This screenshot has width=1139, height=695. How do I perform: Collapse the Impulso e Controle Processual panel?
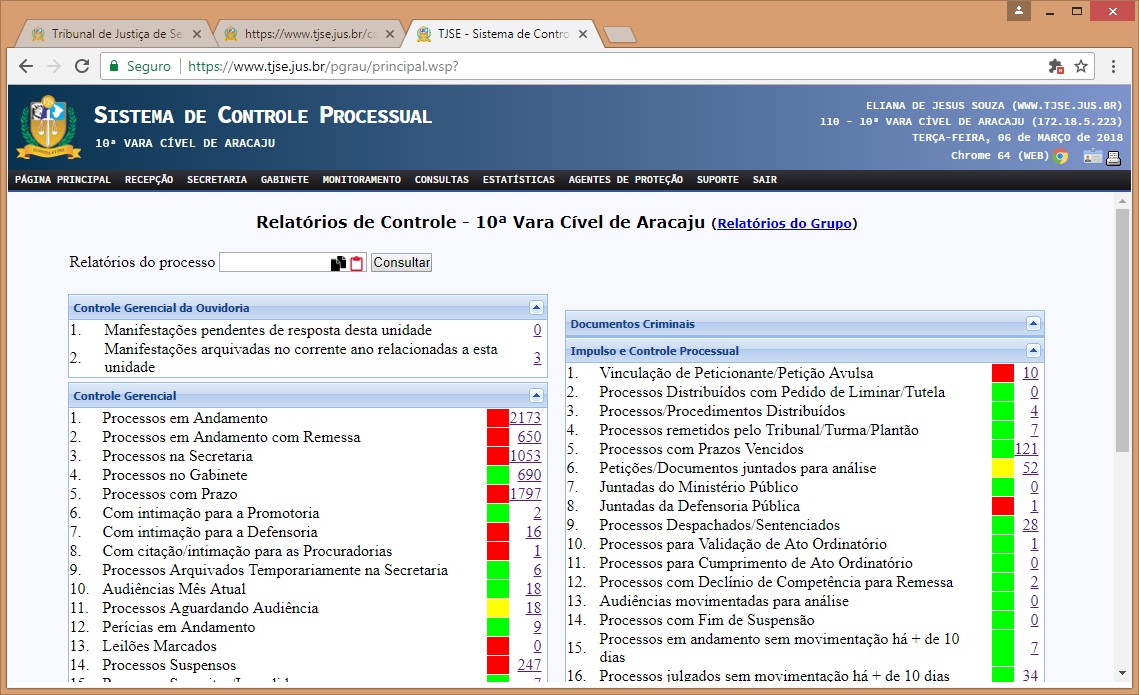click(1033, 351)
